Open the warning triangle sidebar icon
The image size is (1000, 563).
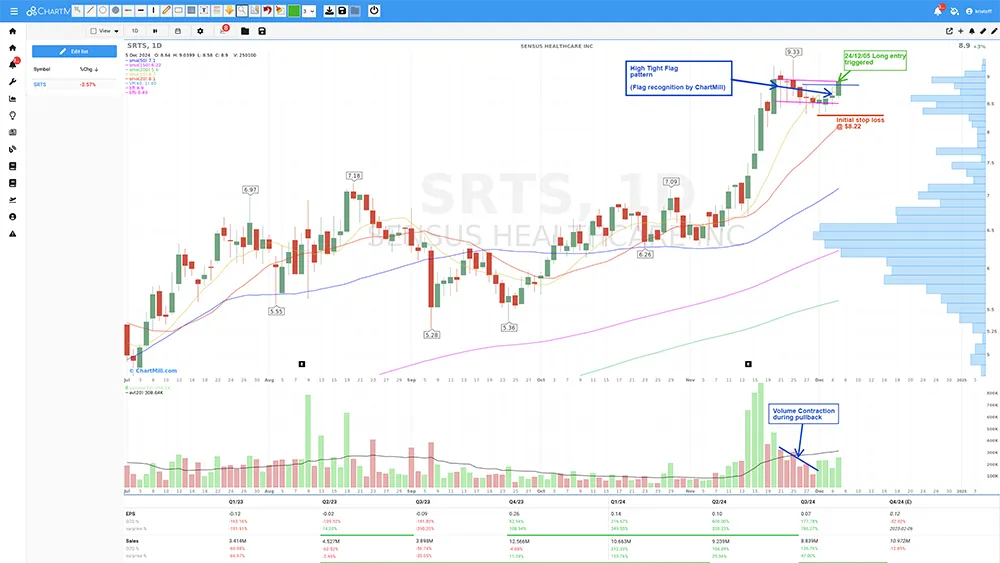pos(12,234)
